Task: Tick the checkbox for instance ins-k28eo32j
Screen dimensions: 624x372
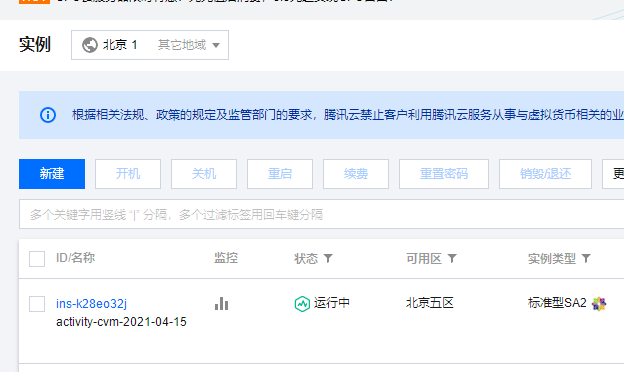Action: 37,304
